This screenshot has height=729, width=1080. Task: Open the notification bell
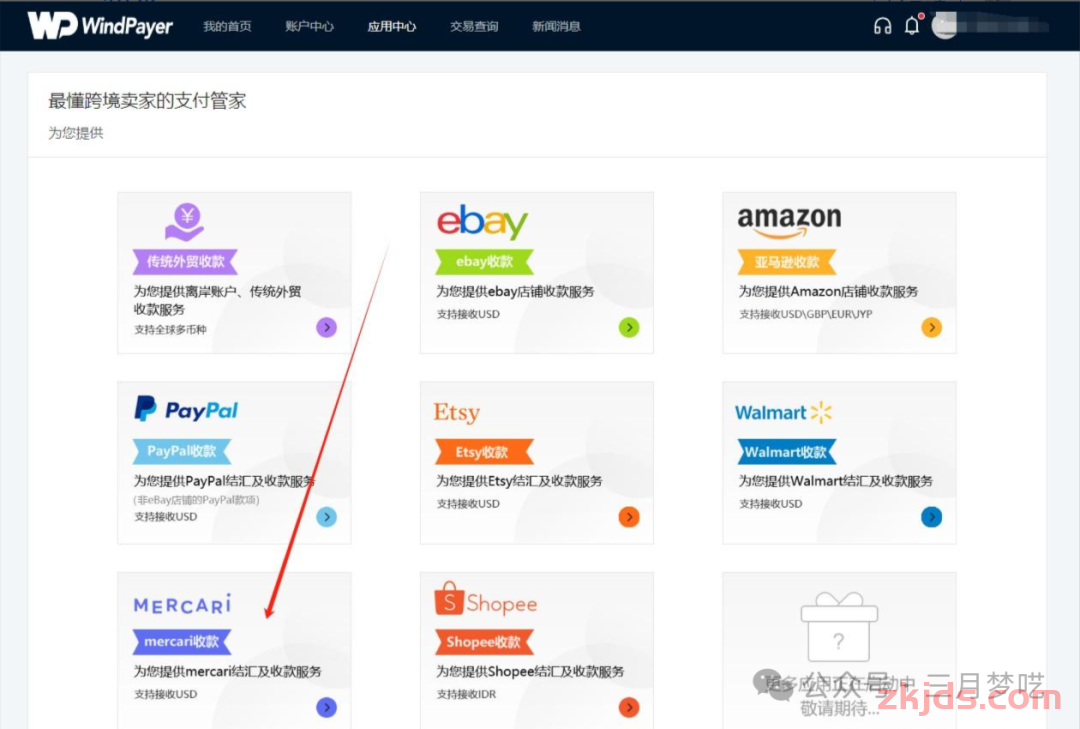click(x=912, y=25)
